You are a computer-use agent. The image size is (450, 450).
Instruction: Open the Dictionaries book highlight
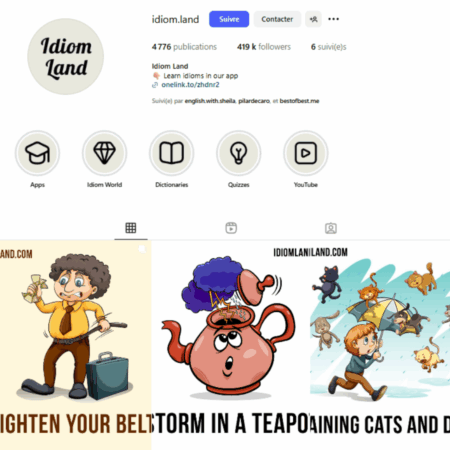click(172, 153)
